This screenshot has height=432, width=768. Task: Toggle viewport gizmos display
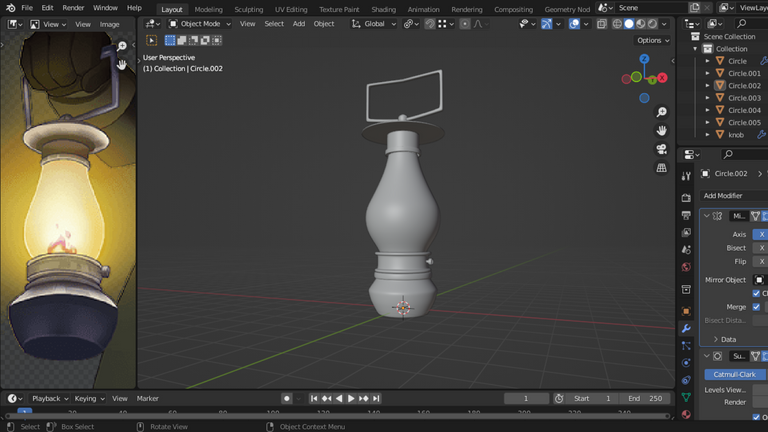(x=546, y=24)
